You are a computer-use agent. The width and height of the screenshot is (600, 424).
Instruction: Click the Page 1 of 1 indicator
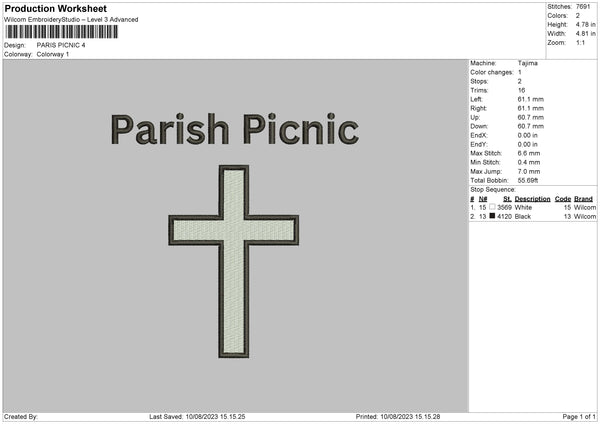click(x=579, y=417)
